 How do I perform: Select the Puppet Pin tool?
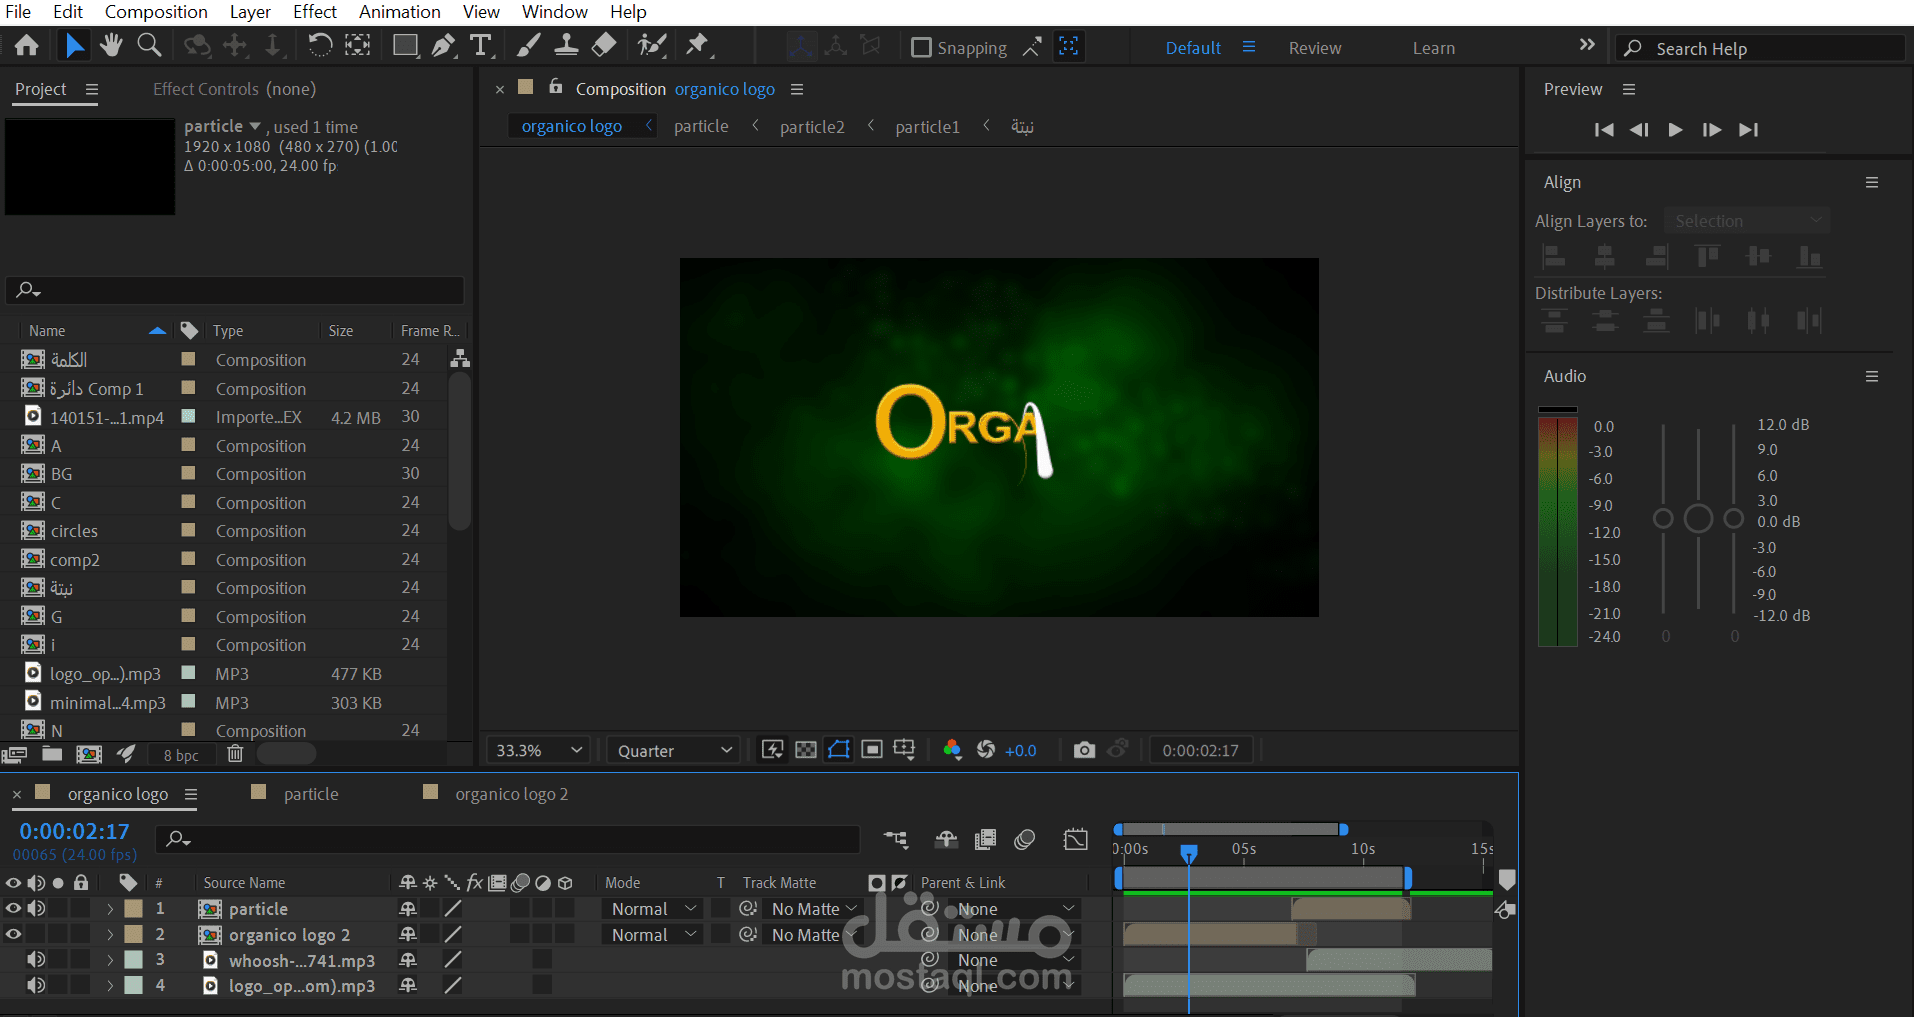(697, 46)
